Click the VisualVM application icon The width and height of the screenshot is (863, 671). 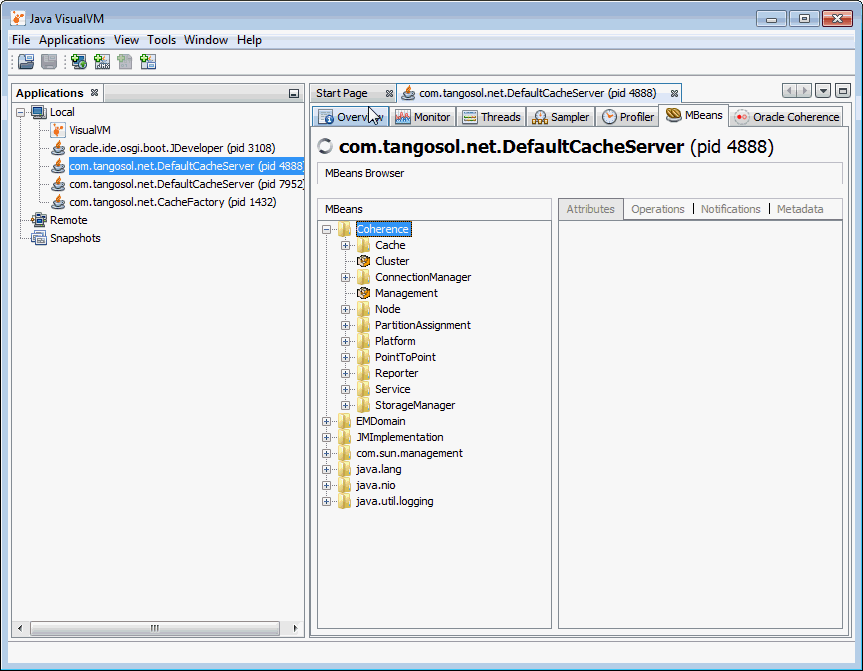58,130
